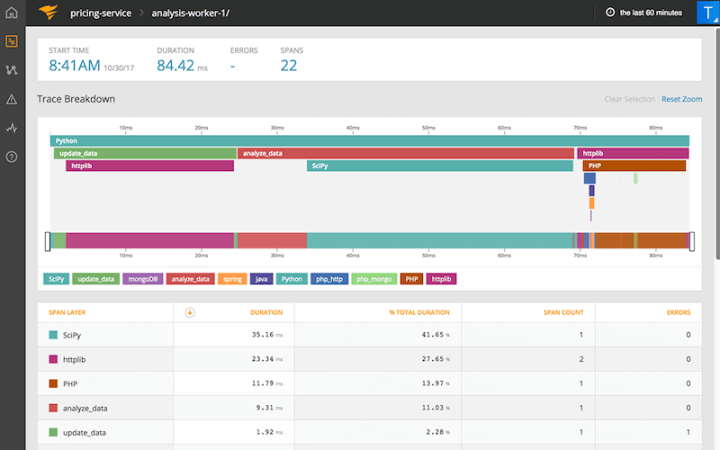This screenshot has height=450, width=720.
Task: Open the activity pulse icon in sidebar
Action: click(x=11, y=128)
